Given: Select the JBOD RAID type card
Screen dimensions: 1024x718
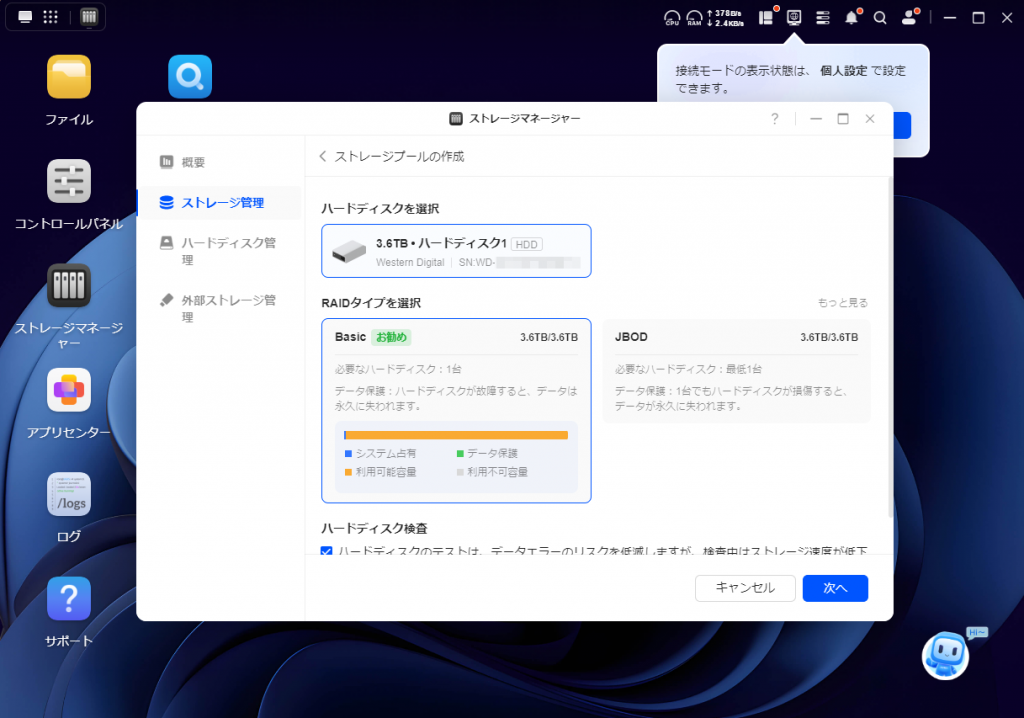Looking at the screenshot, I should [x=736, y=370].
